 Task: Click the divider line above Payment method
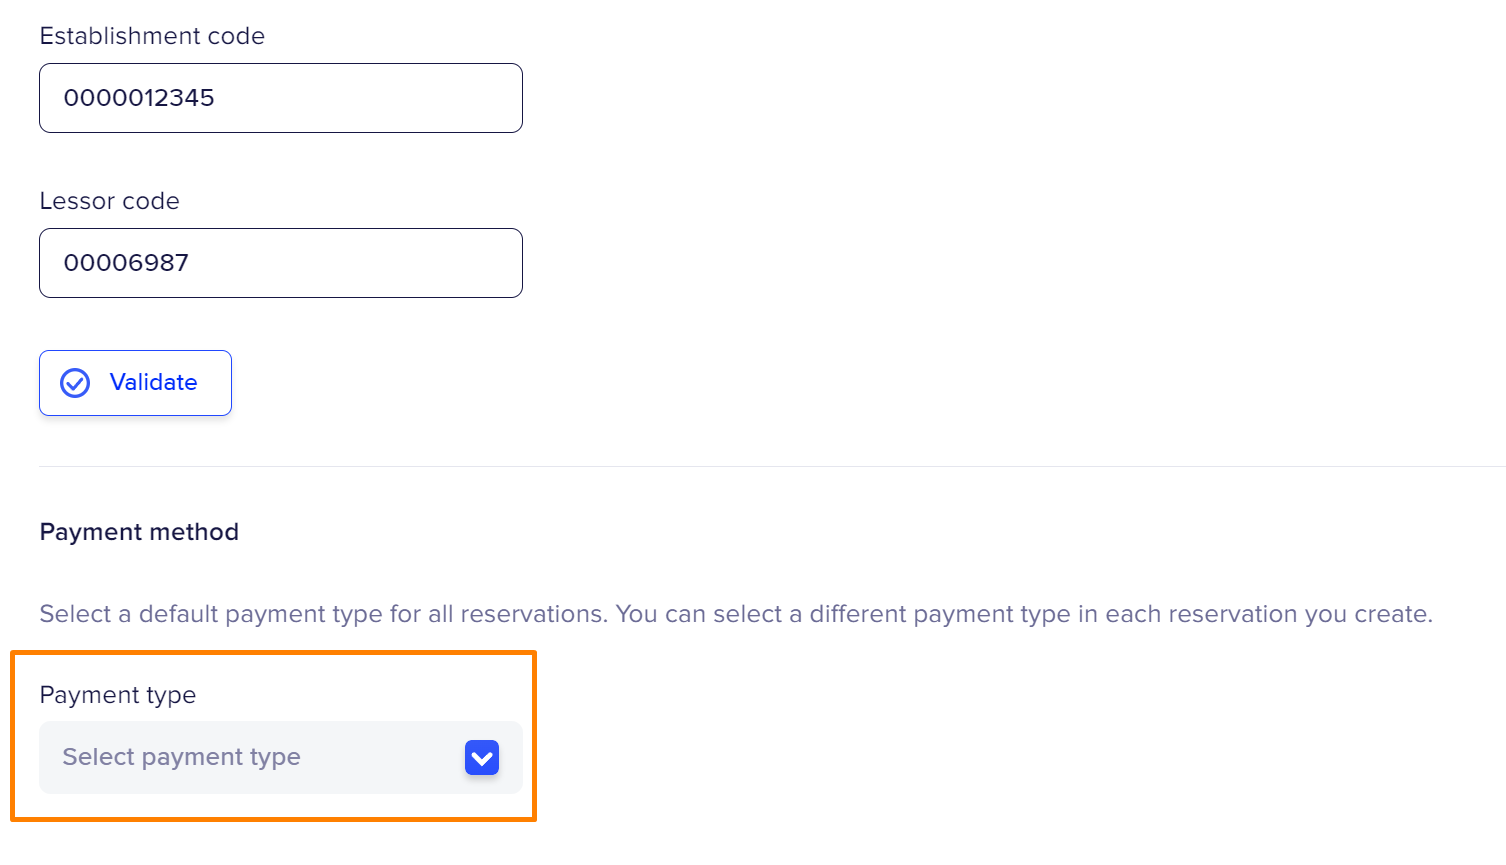point(770,466)
